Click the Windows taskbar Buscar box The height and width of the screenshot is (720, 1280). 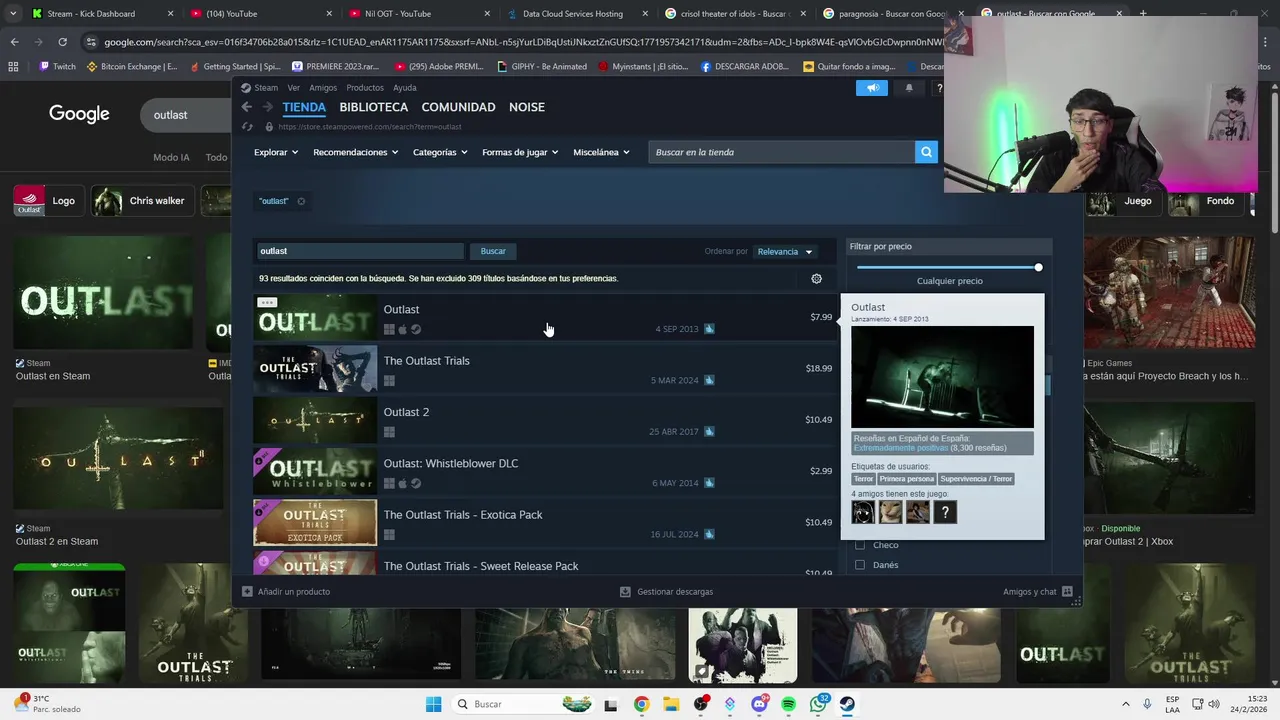[x=523, y=704]
